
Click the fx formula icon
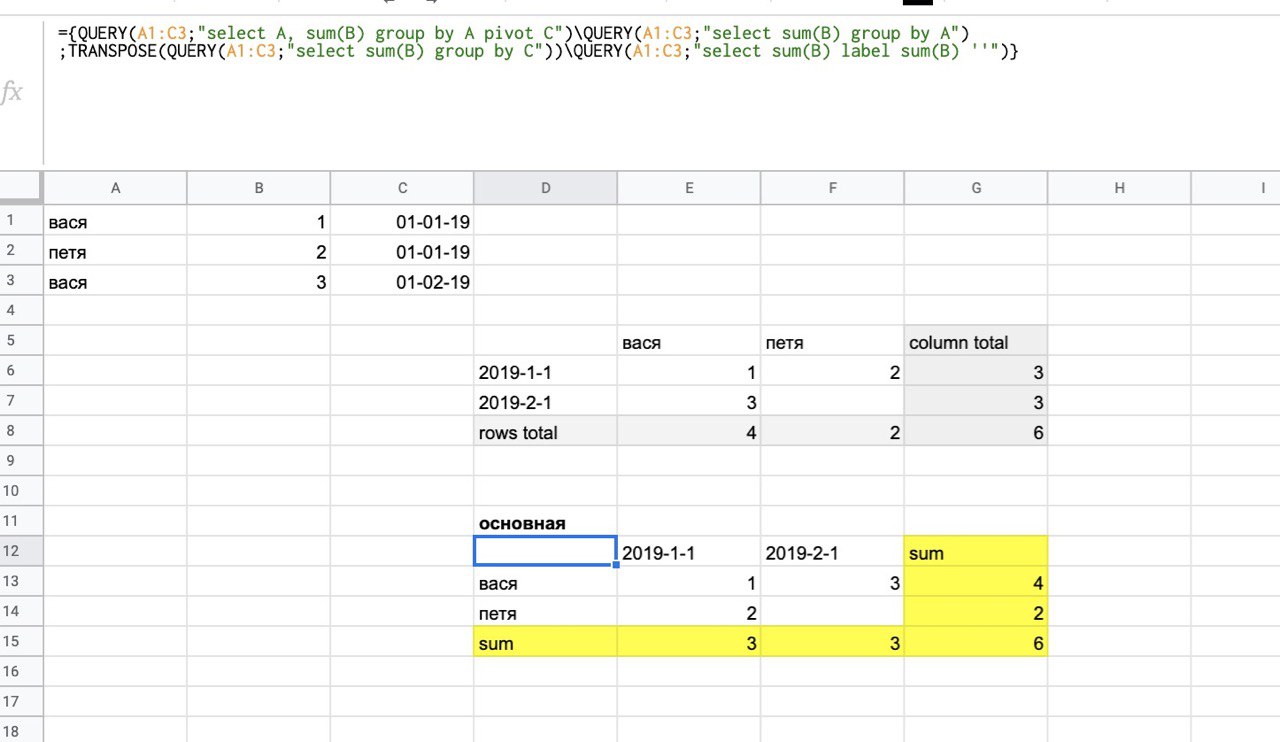tap(12, 93)
